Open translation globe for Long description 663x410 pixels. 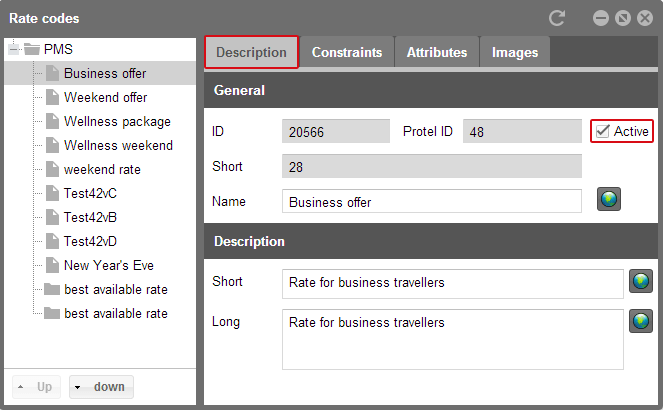point(641,321)
